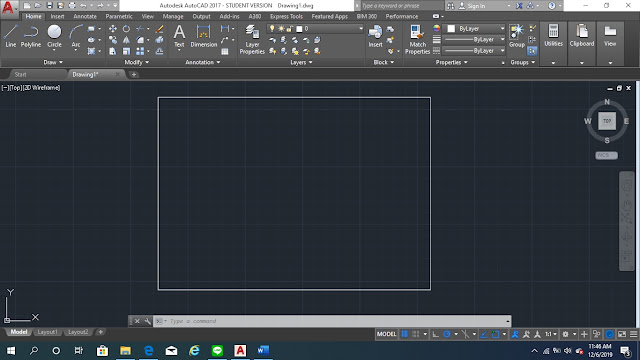Toggle ortho mode in status bar

coord(436,334)
